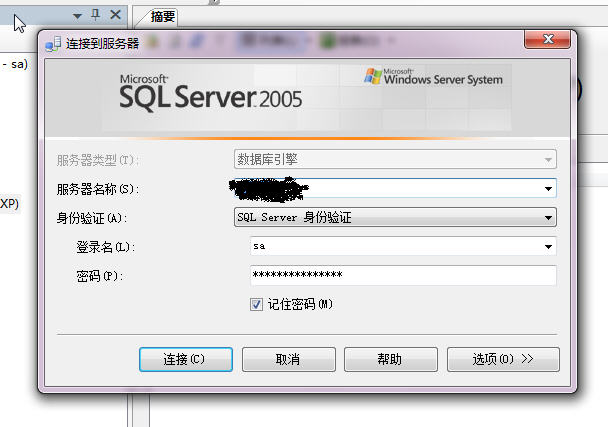The height and width of the screenshot is (427, 608).
Task: Click the server icon in dialog title bar
Action: pos(53,44)
